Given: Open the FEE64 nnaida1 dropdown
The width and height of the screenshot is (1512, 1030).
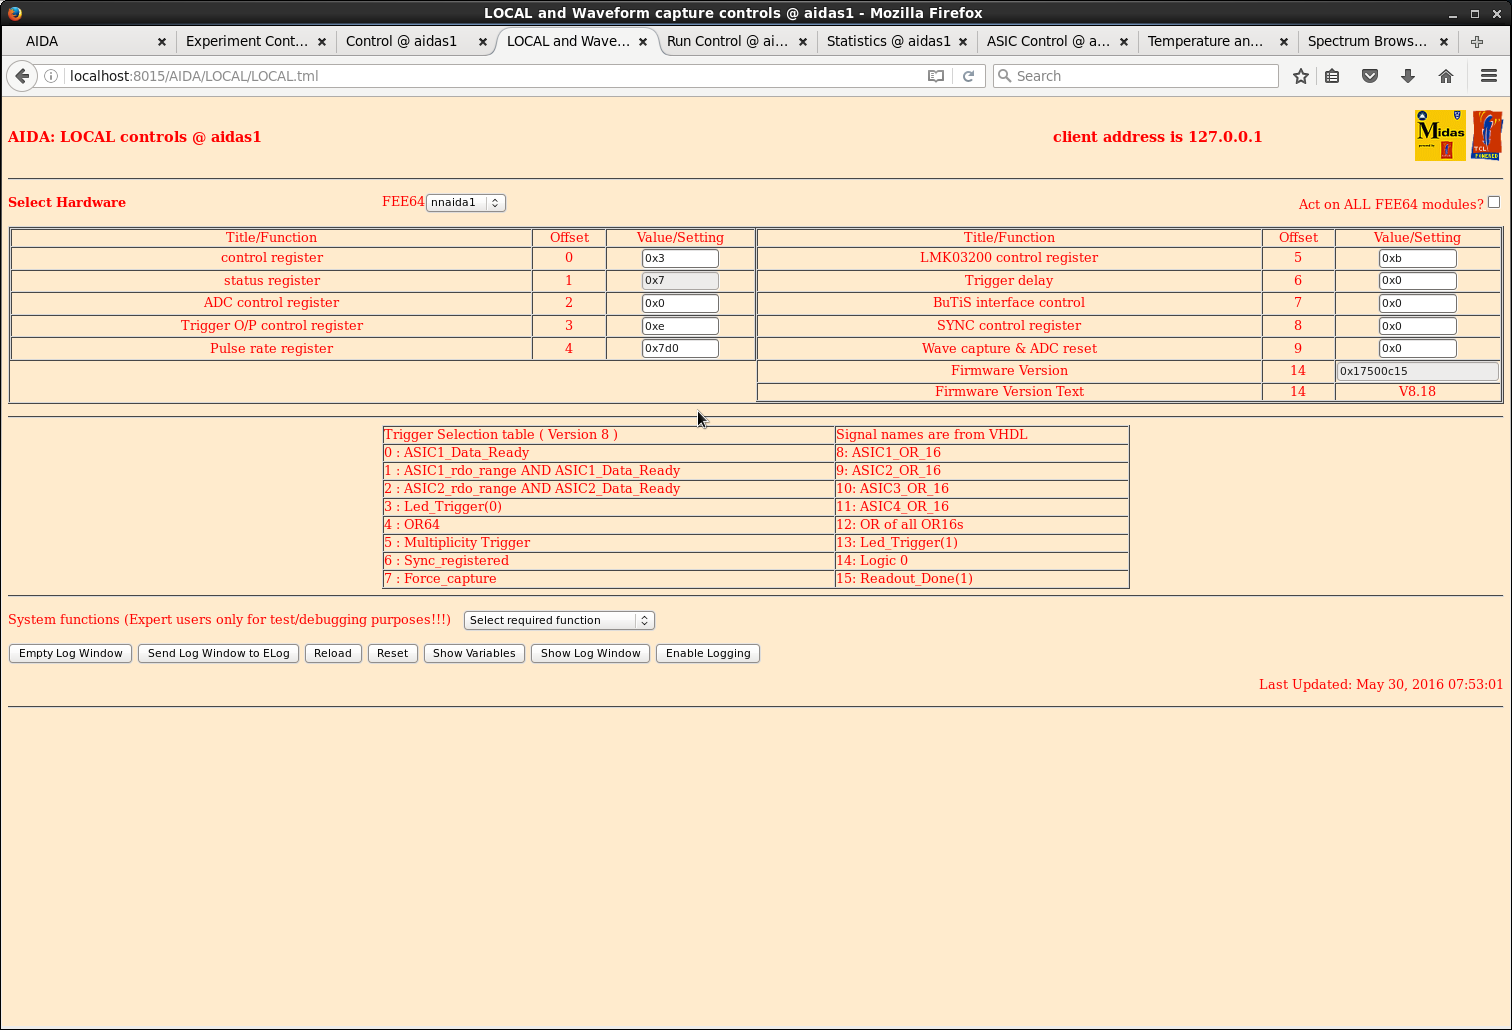Looking at the screenshot, I should 466,203.
